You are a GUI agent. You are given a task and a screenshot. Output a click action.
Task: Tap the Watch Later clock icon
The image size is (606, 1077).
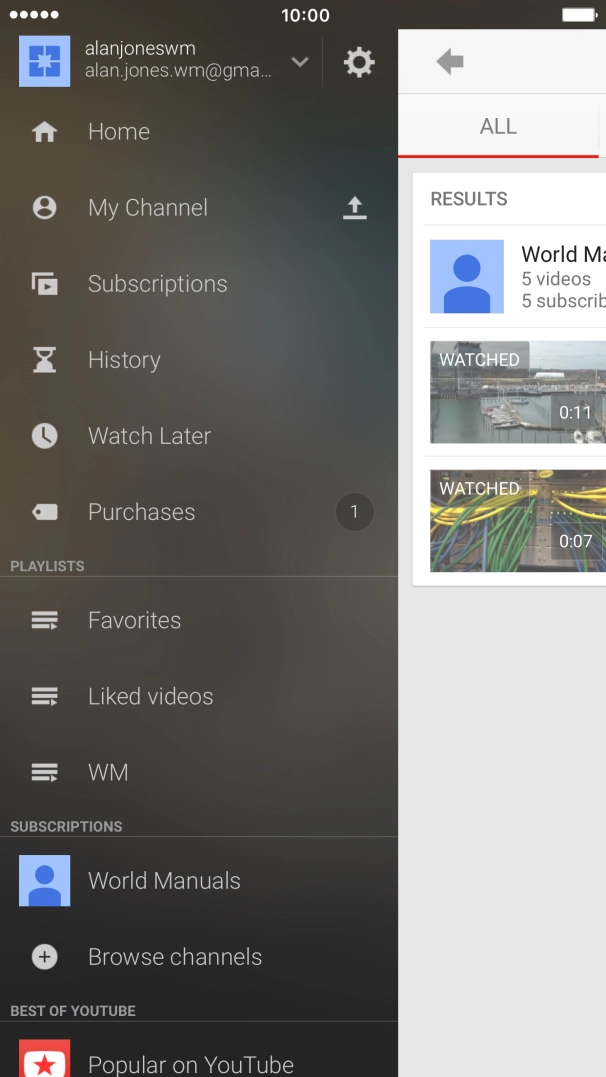[44, 436]
